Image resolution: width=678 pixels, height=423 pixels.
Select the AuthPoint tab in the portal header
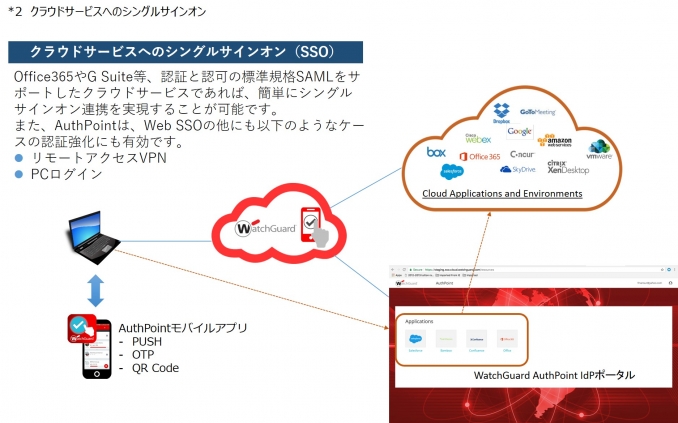(x=445, y=283)
